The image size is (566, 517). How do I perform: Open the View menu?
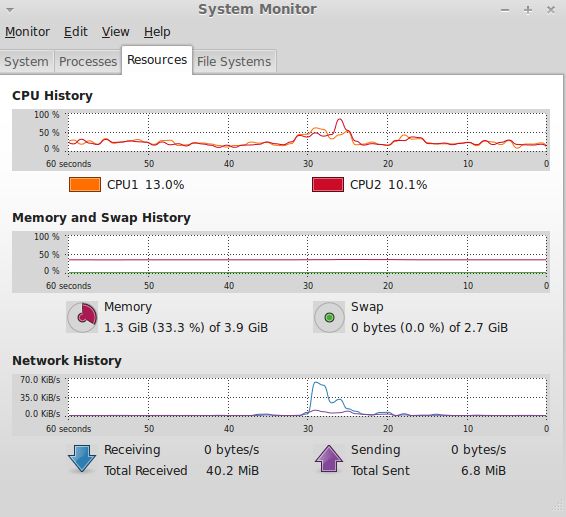tap(116, 32)
